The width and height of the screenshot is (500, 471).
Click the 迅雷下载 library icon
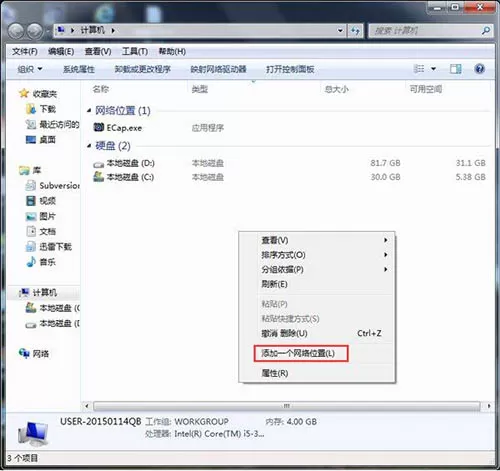31,246
